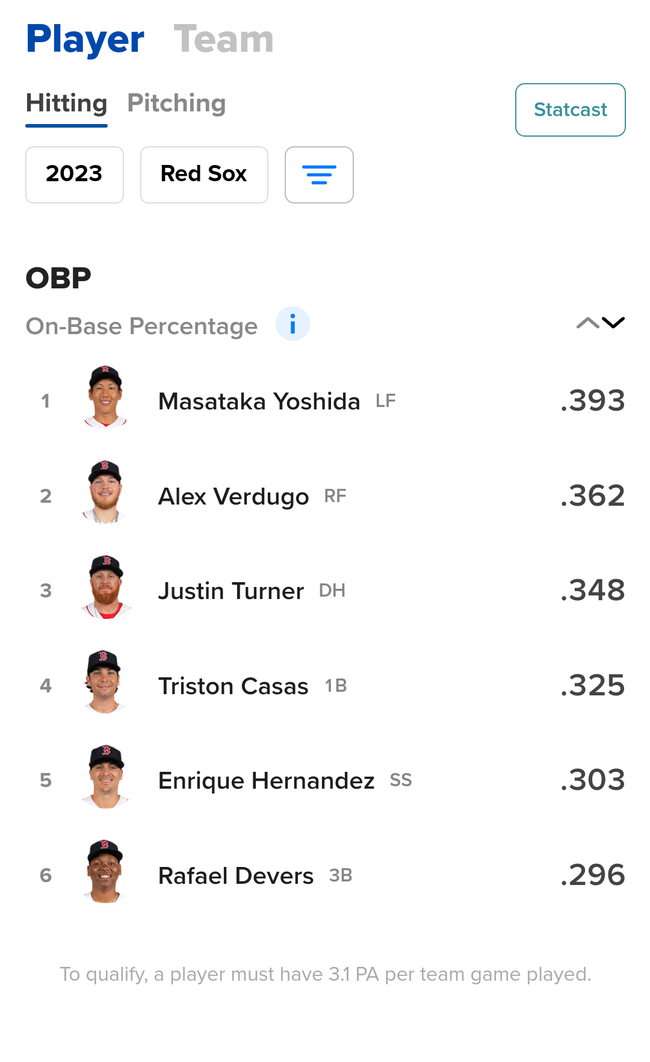
Task: Open the filter options icon button
Action: [x=319, y=175]
